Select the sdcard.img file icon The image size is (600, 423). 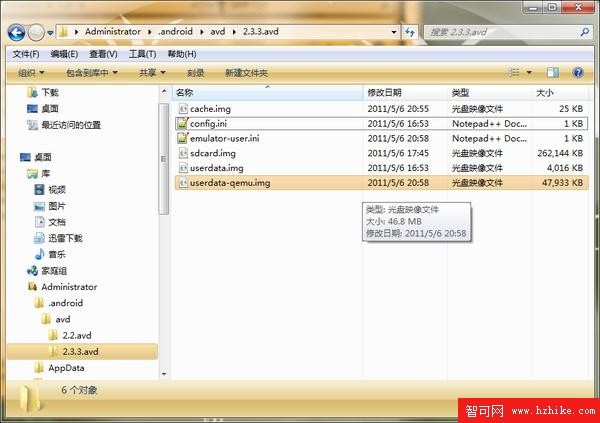[x=183, y=154]
